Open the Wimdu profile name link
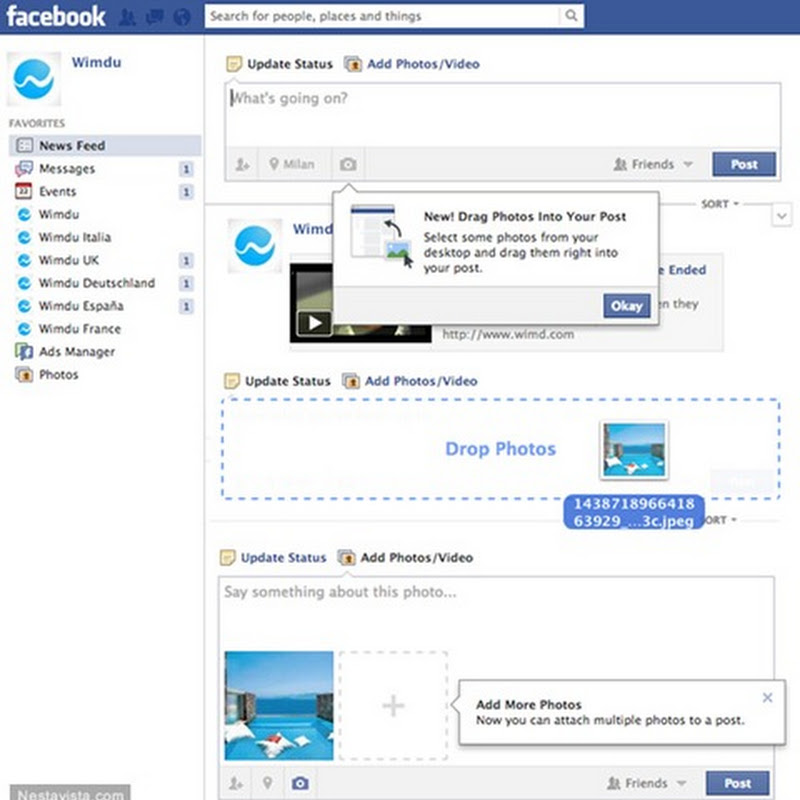The width and height of the screenshot is (800, 800). tap(96, 62)
